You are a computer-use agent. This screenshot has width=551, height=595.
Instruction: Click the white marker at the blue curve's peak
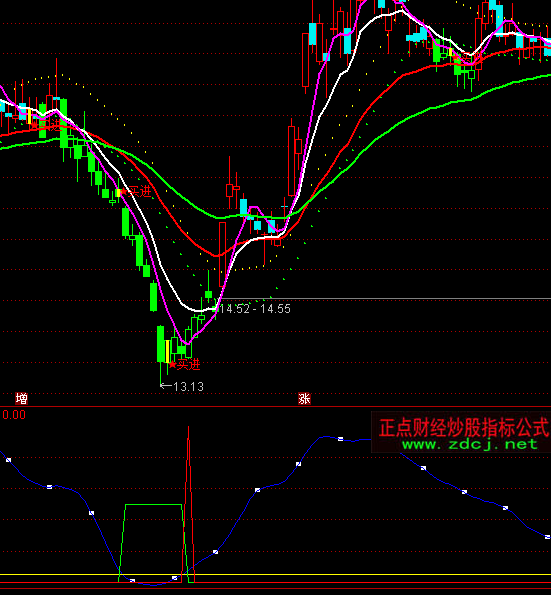click(x=340, y=439)
